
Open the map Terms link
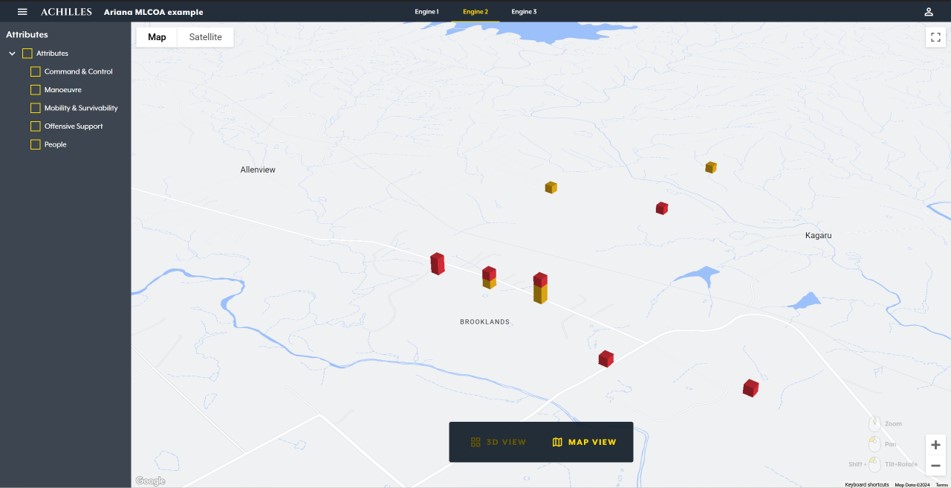click(941, 484)
